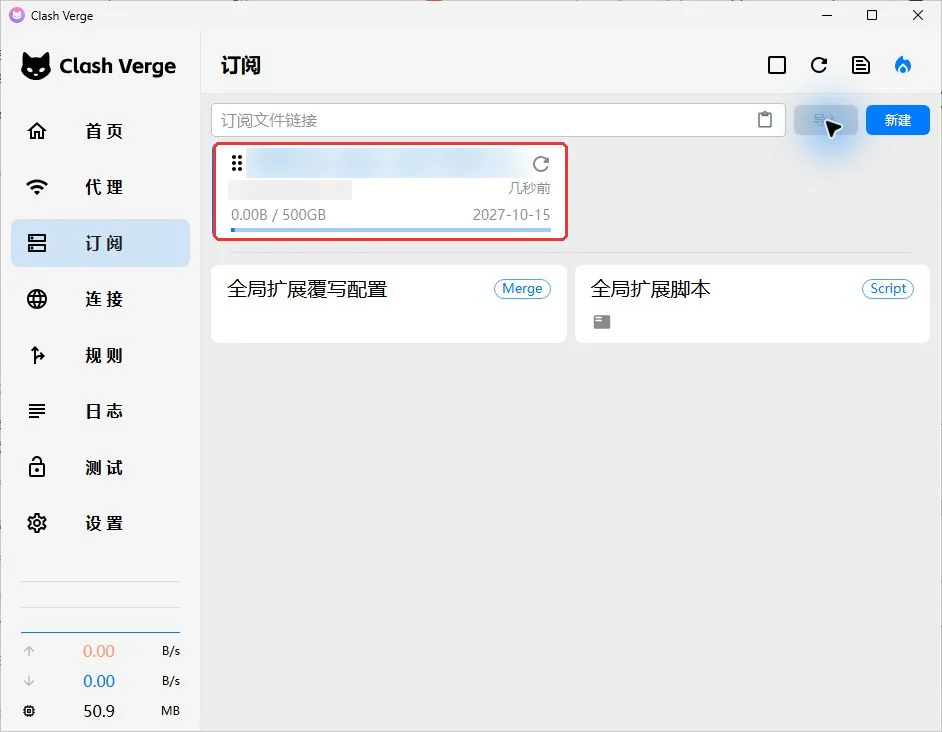
Task: Click the rules branching arrow icon
Action: click(x=37, y=355)
